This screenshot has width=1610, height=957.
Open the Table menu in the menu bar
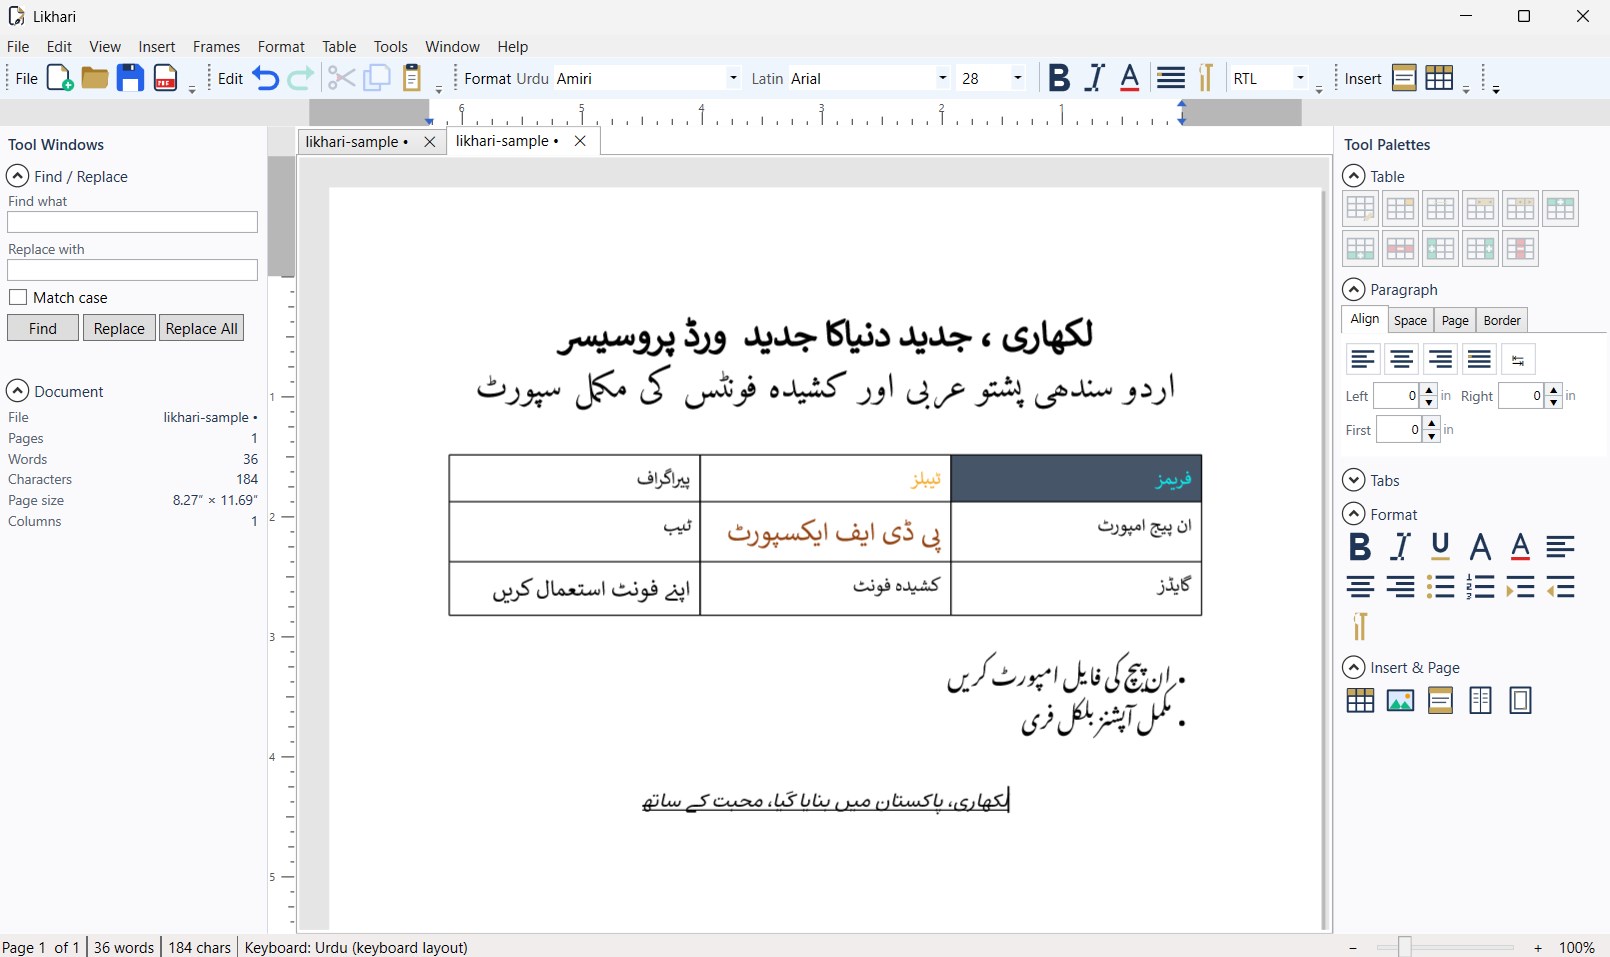click(339, 47)
